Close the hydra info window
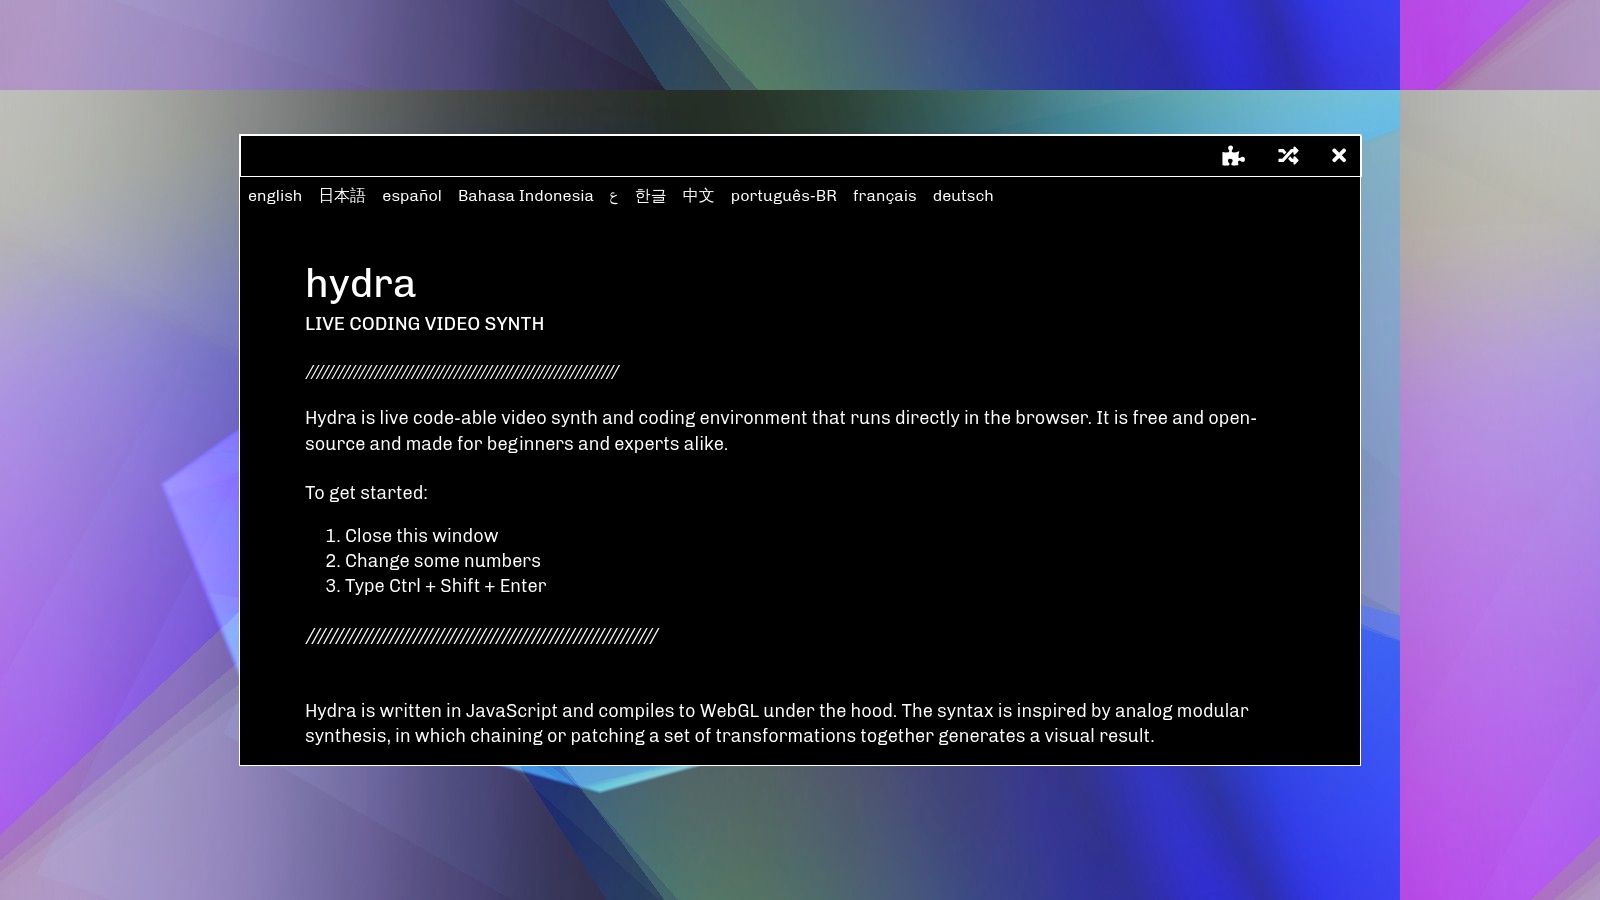1600x900 pixels. pos(1339,156)
